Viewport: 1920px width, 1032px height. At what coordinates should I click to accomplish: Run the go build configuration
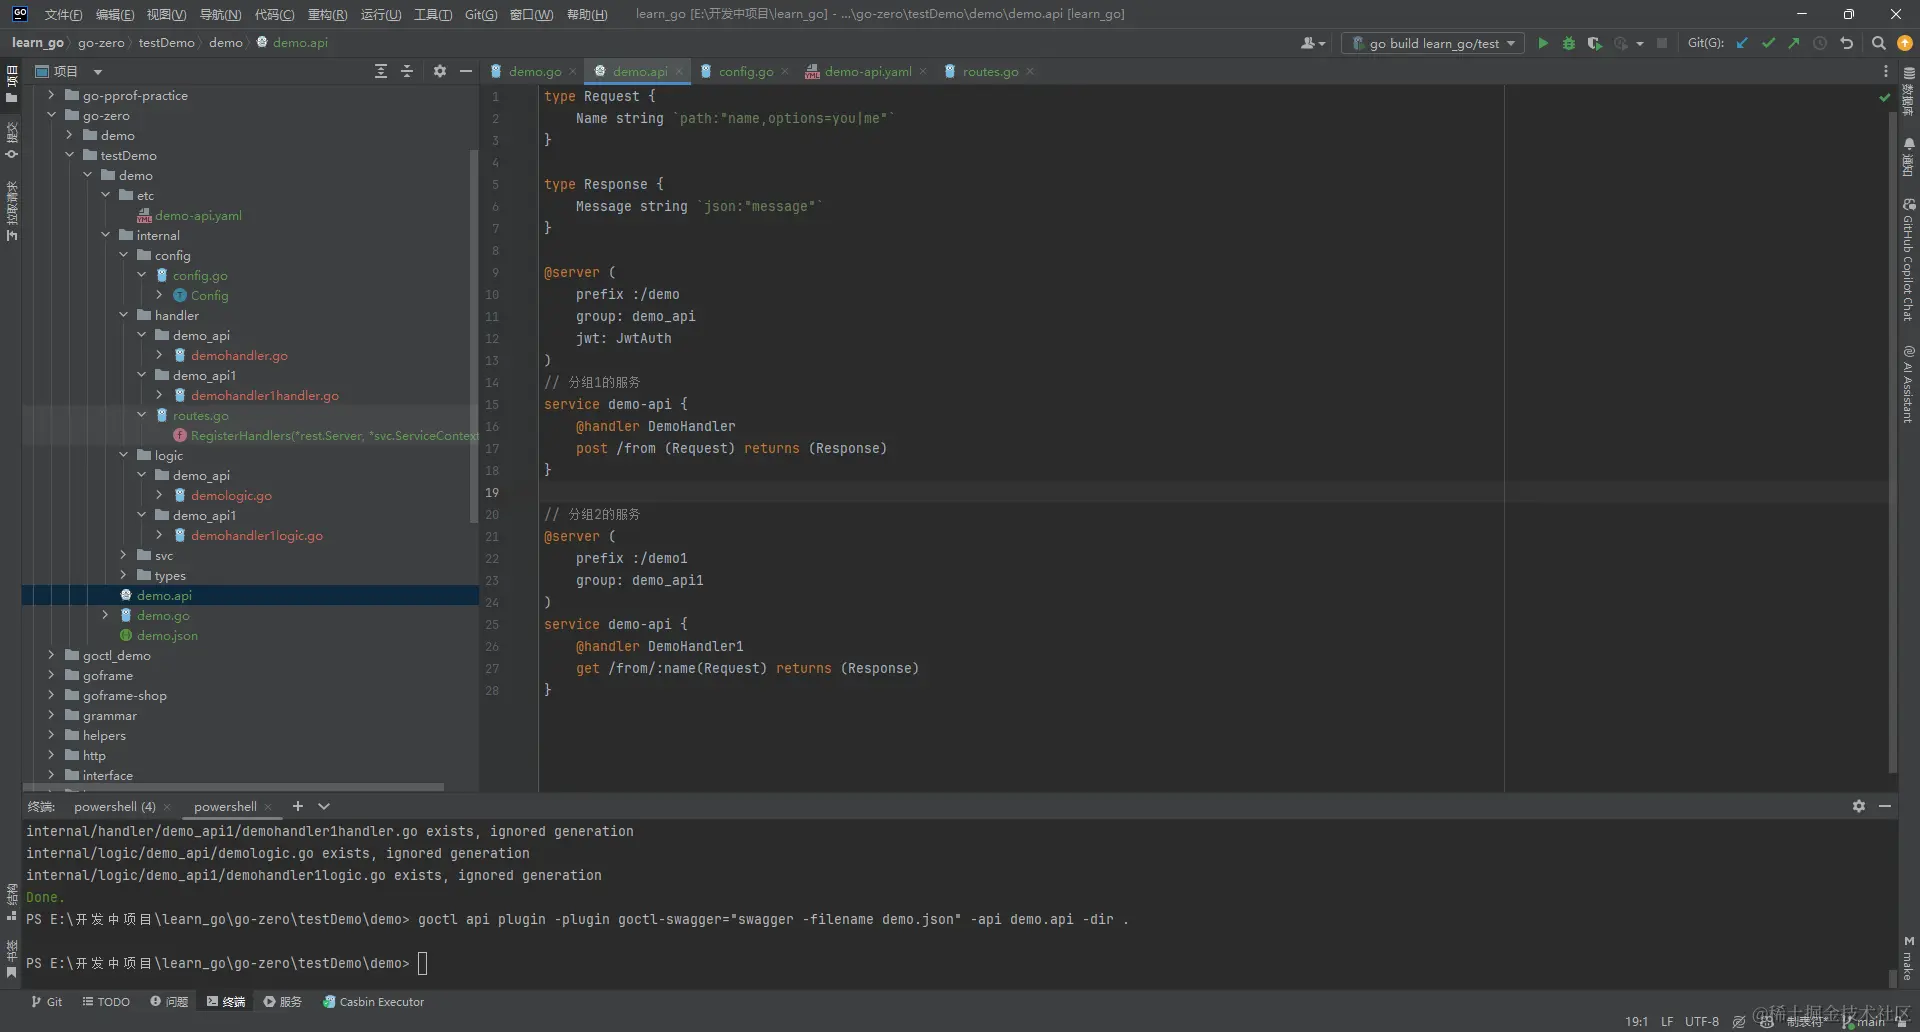click(1543, 43)
